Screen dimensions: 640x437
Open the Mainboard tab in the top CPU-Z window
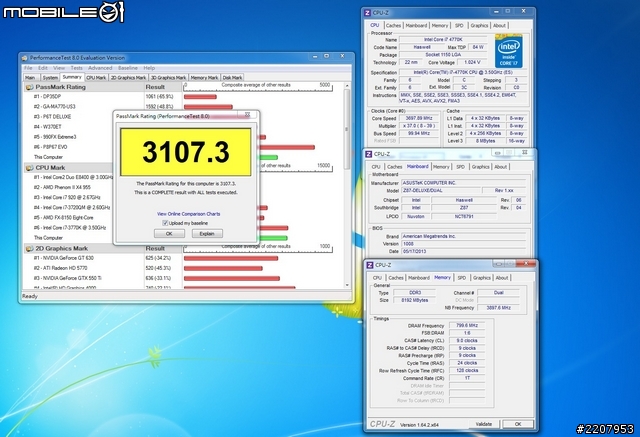(416, 25)
